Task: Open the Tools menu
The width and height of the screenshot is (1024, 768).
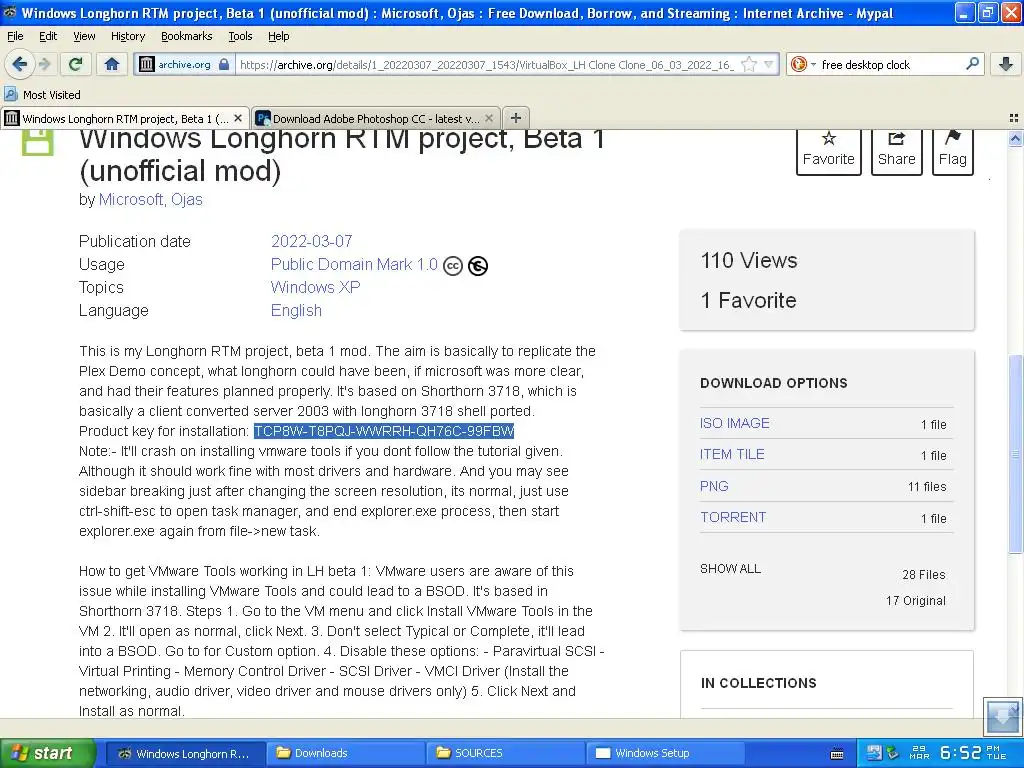Action: [240, 36]
